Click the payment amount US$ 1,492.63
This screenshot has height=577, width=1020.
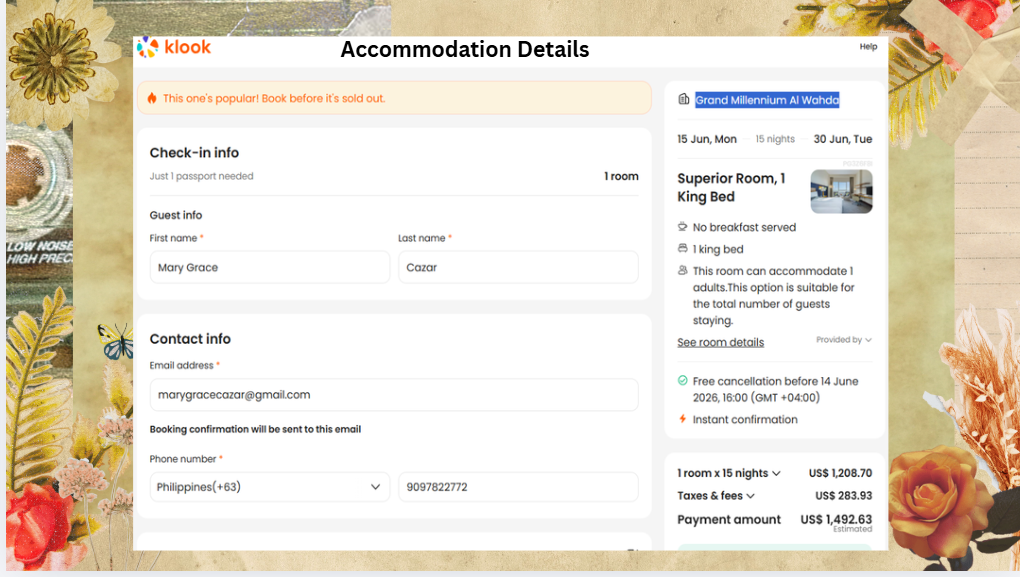click(836, 519)
